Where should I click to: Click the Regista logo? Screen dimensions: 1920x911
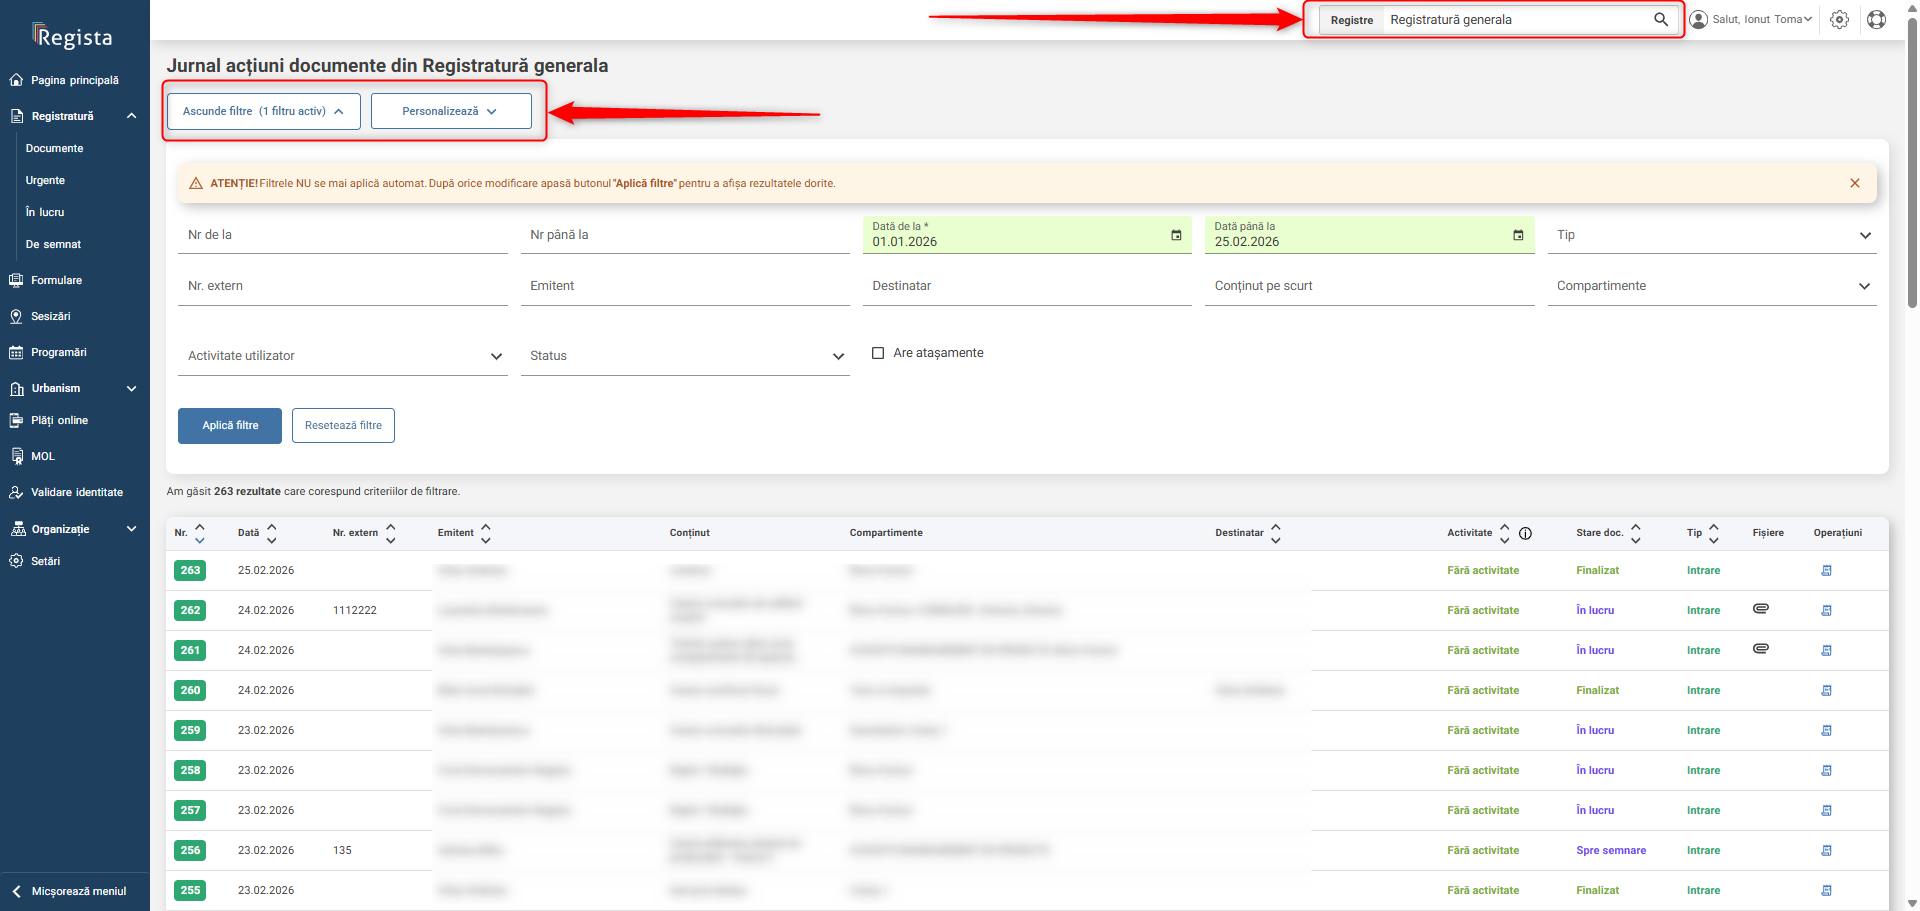tap(73, 37)
